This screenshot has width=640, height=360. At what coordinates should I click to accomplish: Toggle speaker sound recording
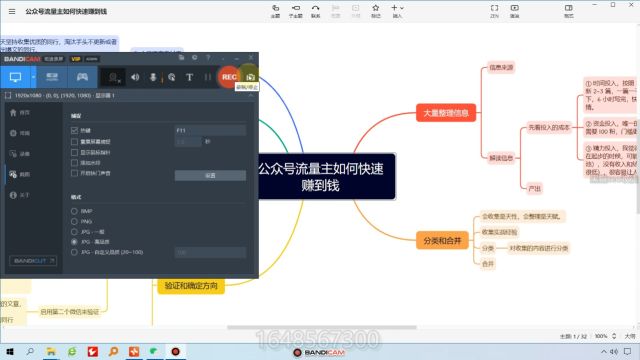[135, 77]
